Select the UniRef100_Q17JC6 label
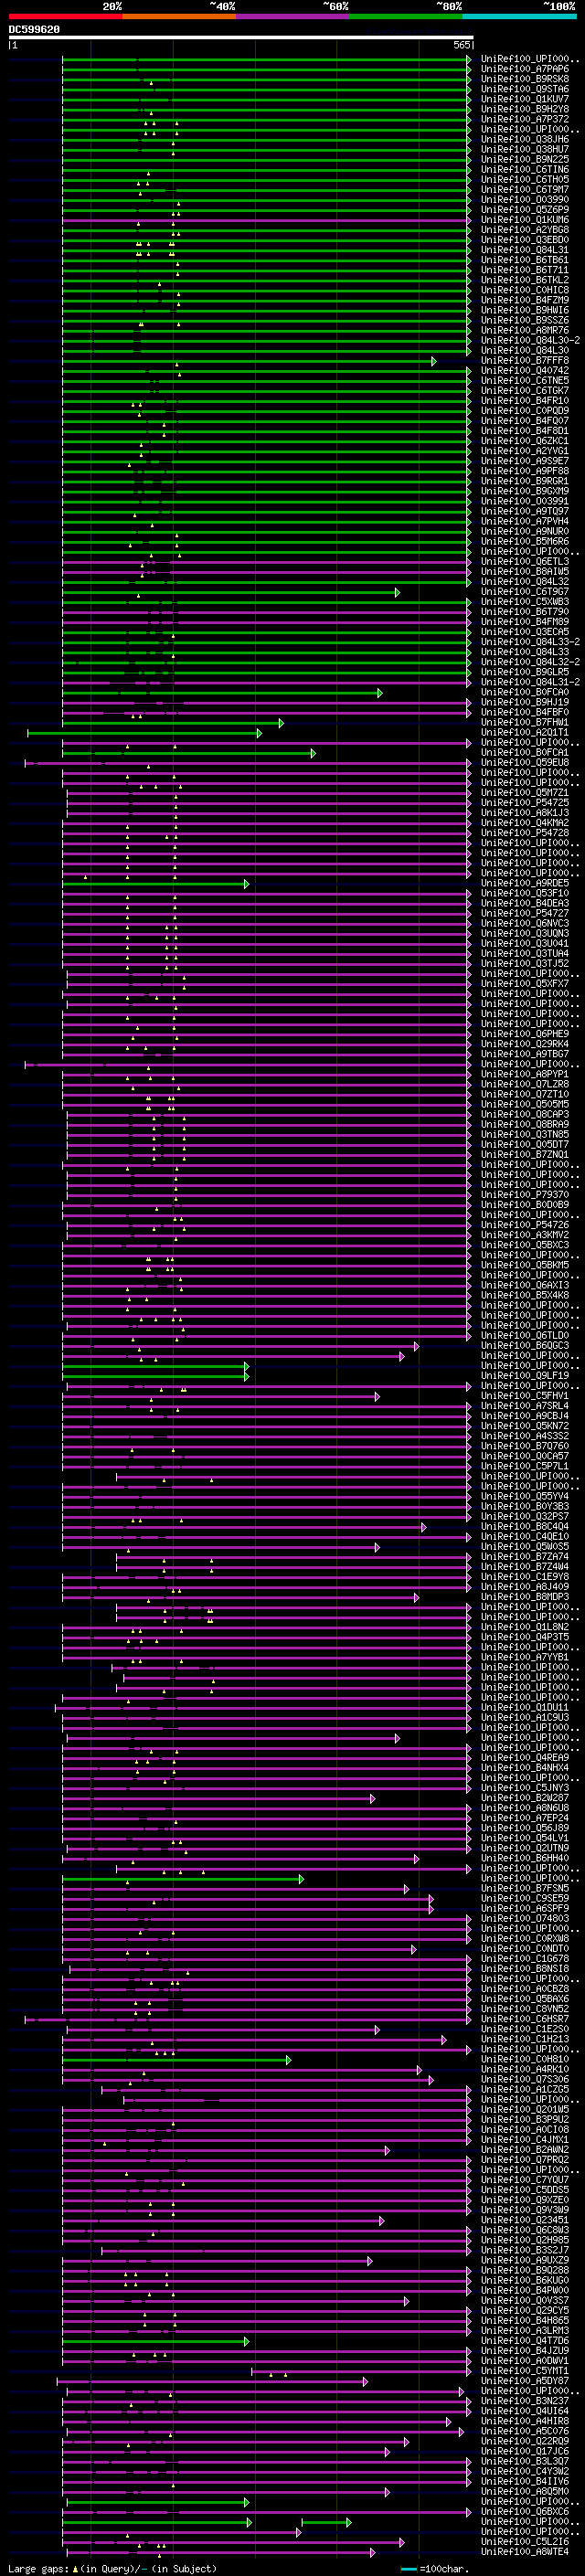The image size is (585, 2576). (524, 2451)
